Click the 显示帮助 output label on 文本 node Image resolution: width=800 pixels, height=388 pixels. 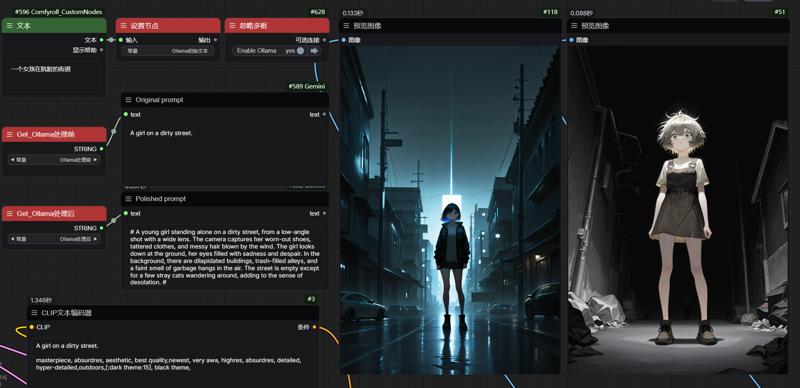[x=85, y=50]
